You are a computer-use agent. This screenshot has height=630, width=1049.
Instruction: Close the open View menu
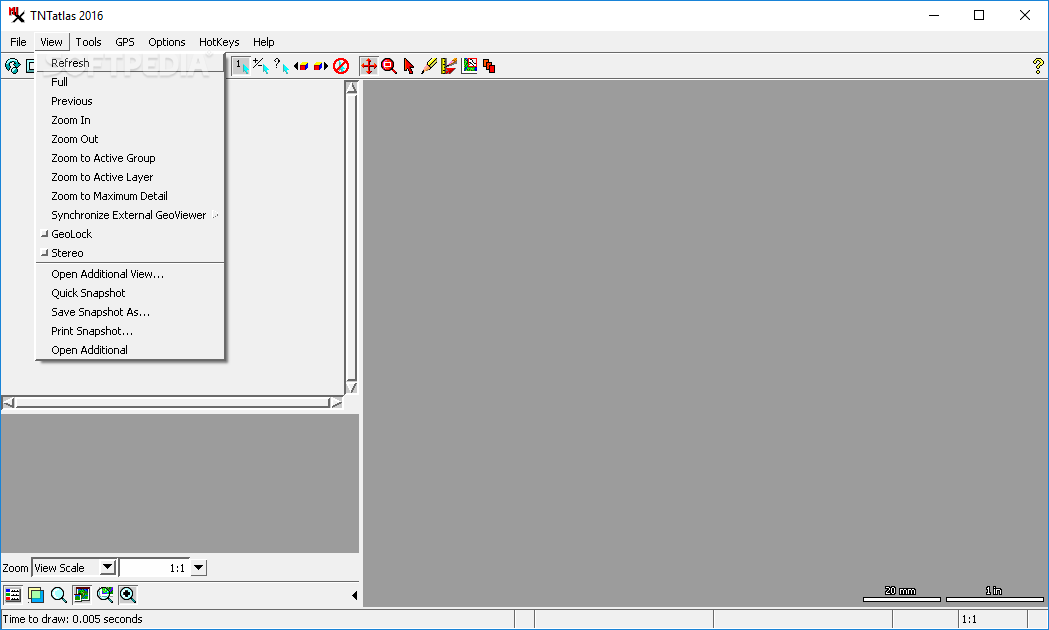(52, 42)
